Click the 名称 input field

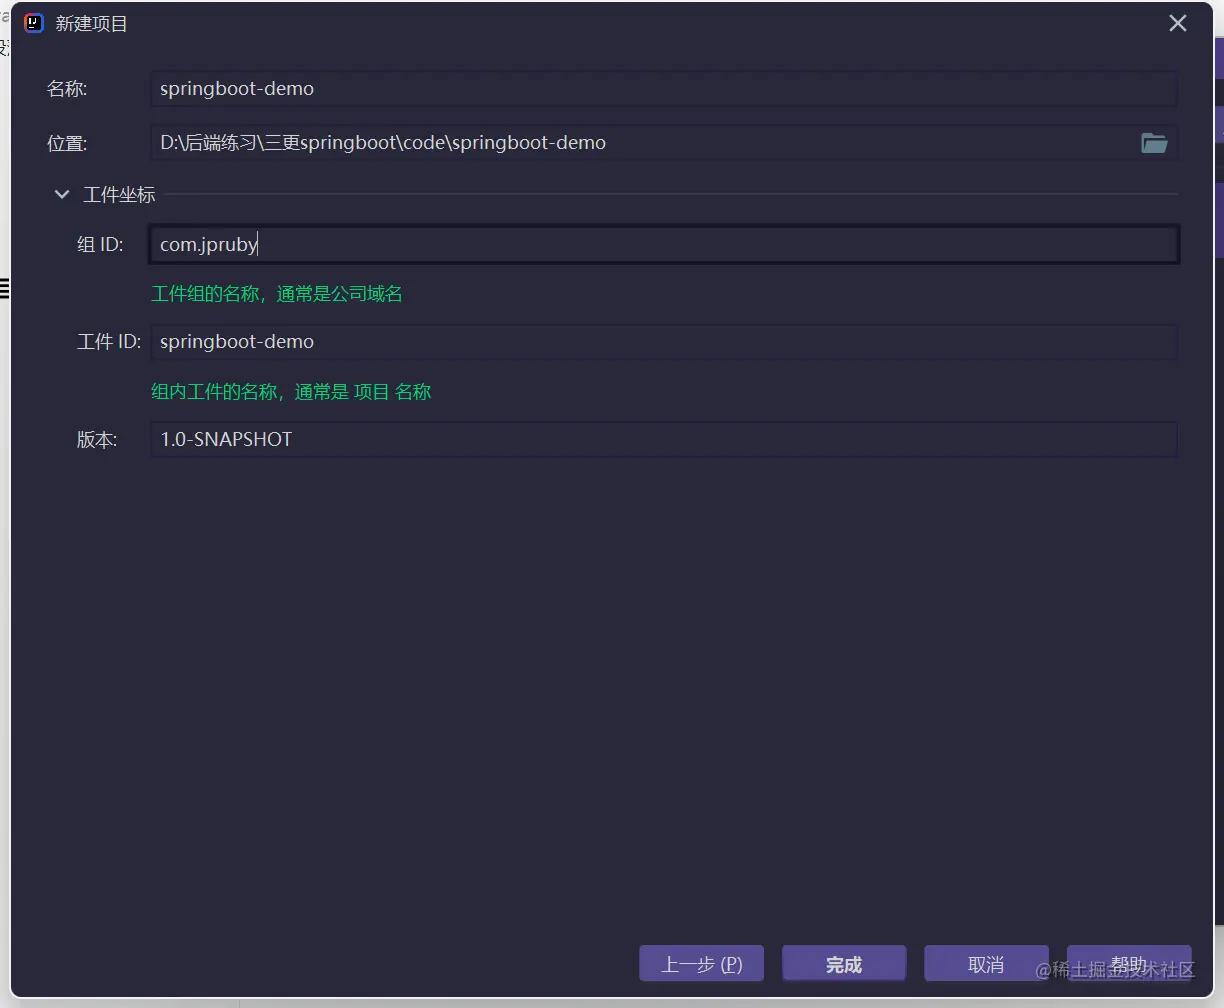(663, 89)
